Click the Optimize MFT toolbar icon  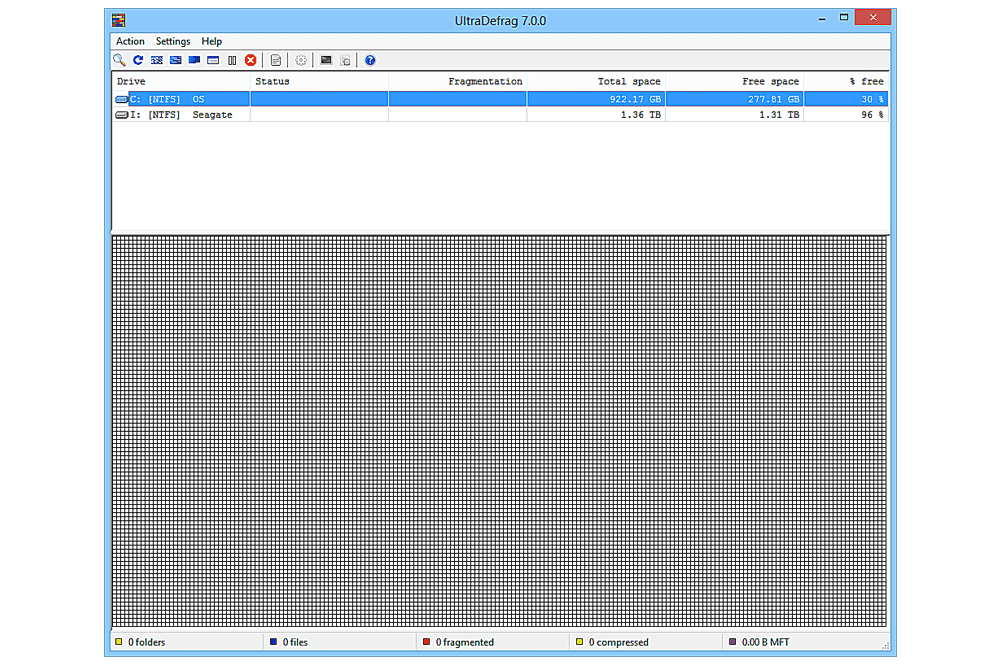(x=213, y=61)
